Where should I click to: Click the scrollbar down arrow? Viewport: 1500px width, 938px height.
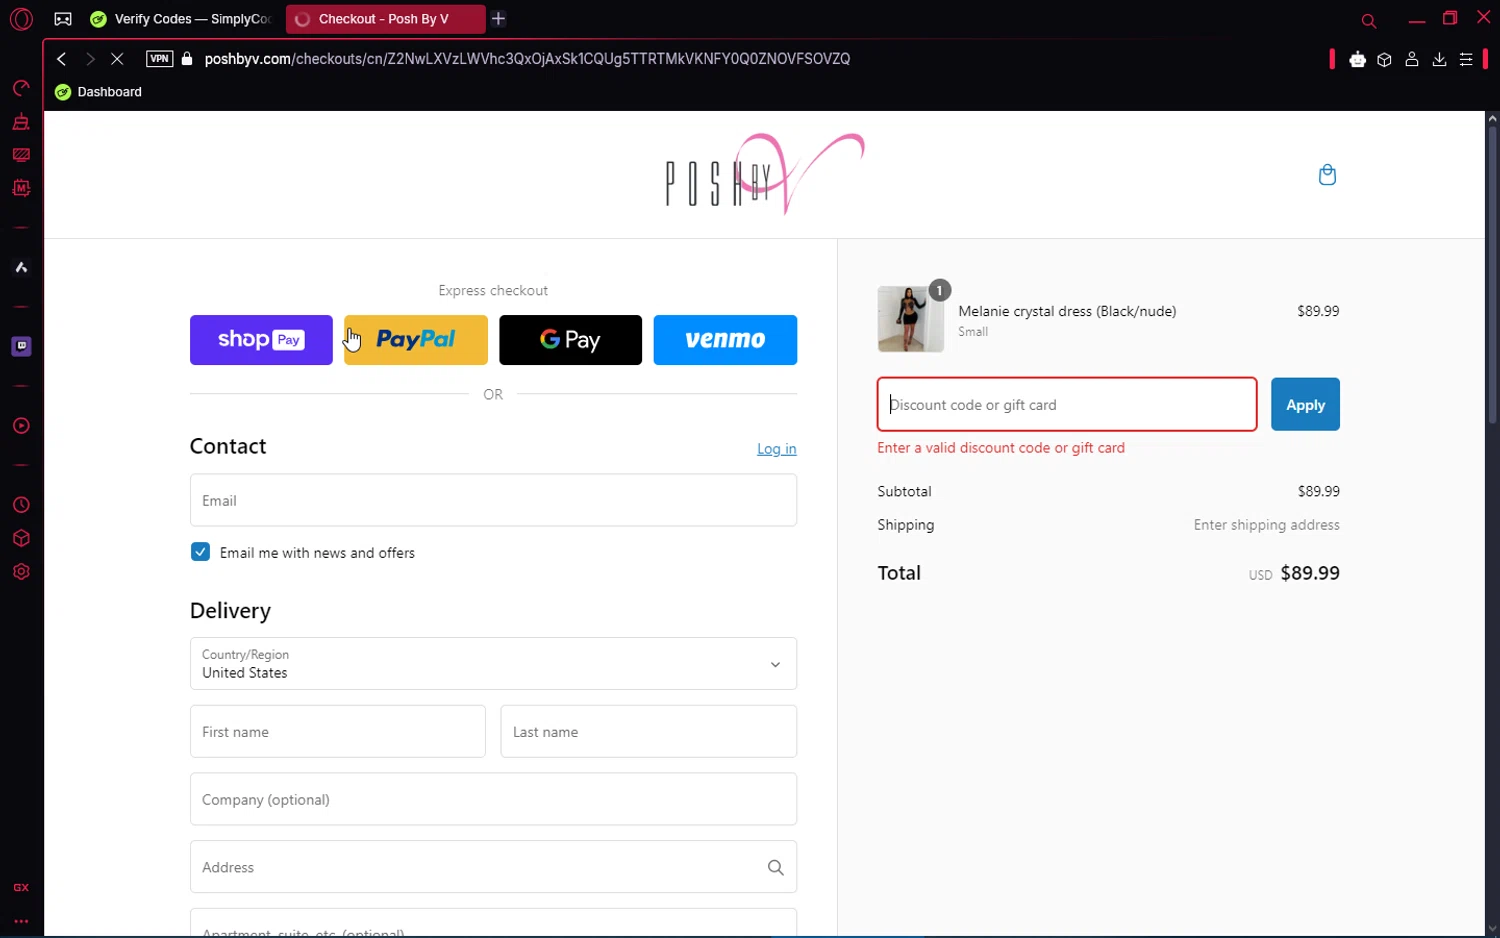coord(1492,929)
